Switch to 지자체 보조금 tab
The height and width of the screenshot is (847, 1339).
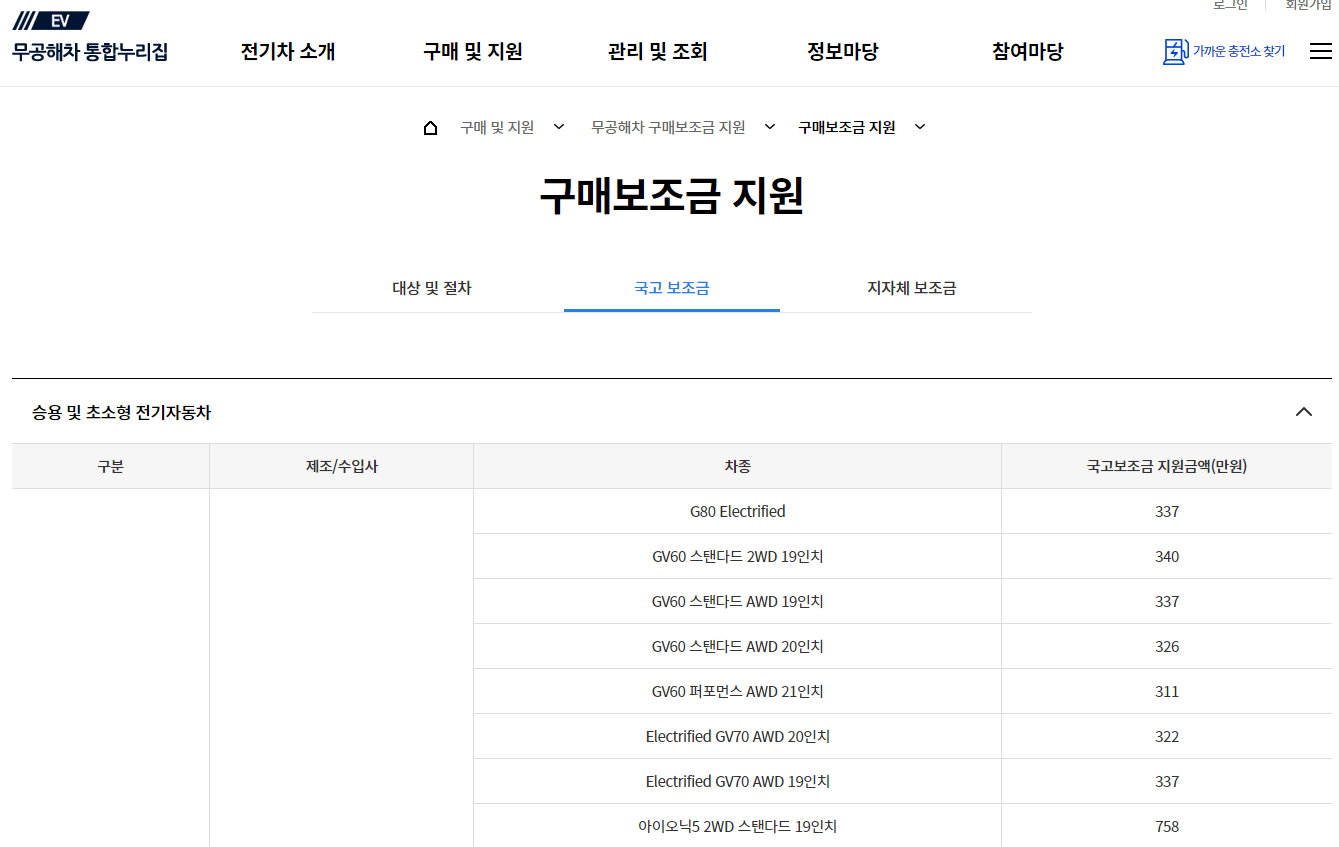pos(912,288)
